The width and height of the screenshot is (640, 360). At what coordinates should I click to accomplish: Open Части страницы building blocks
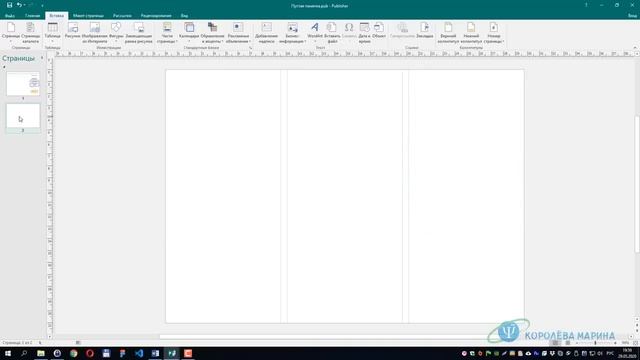tap(167, 33)
